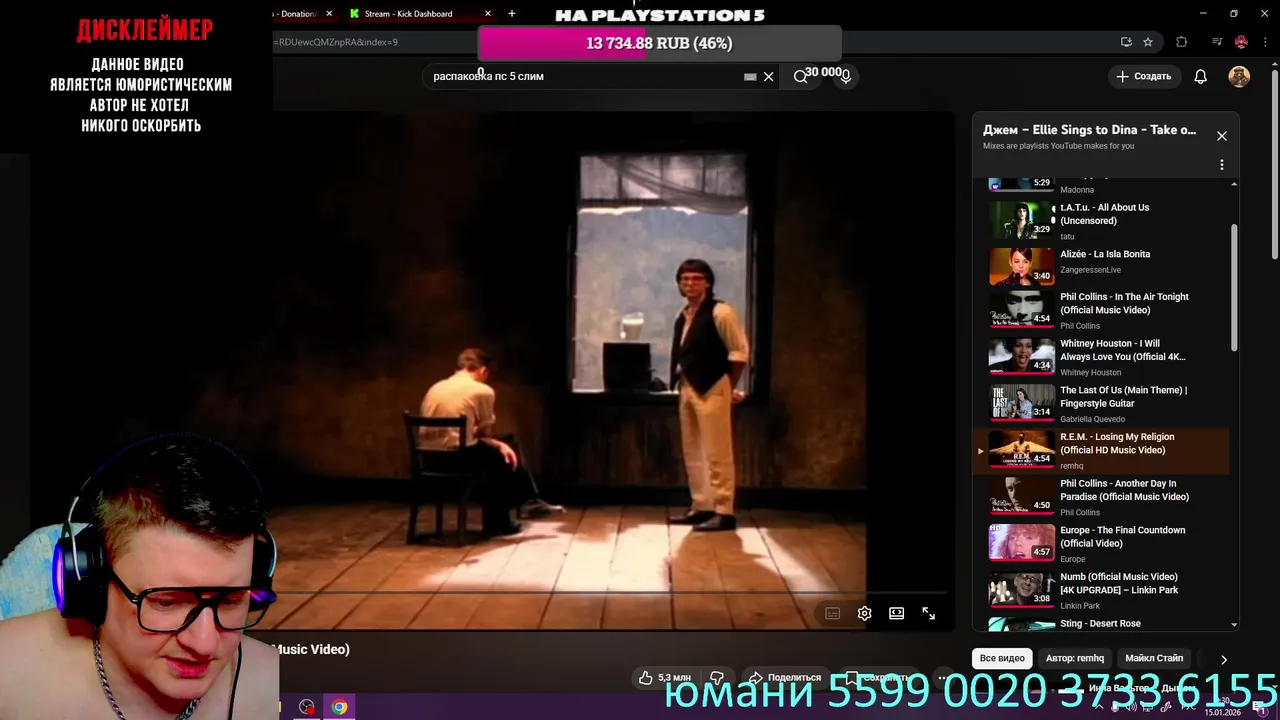Run search with the magnifier icon
The width and height of the screenshot is (1280, 720).
click(800, 77)
